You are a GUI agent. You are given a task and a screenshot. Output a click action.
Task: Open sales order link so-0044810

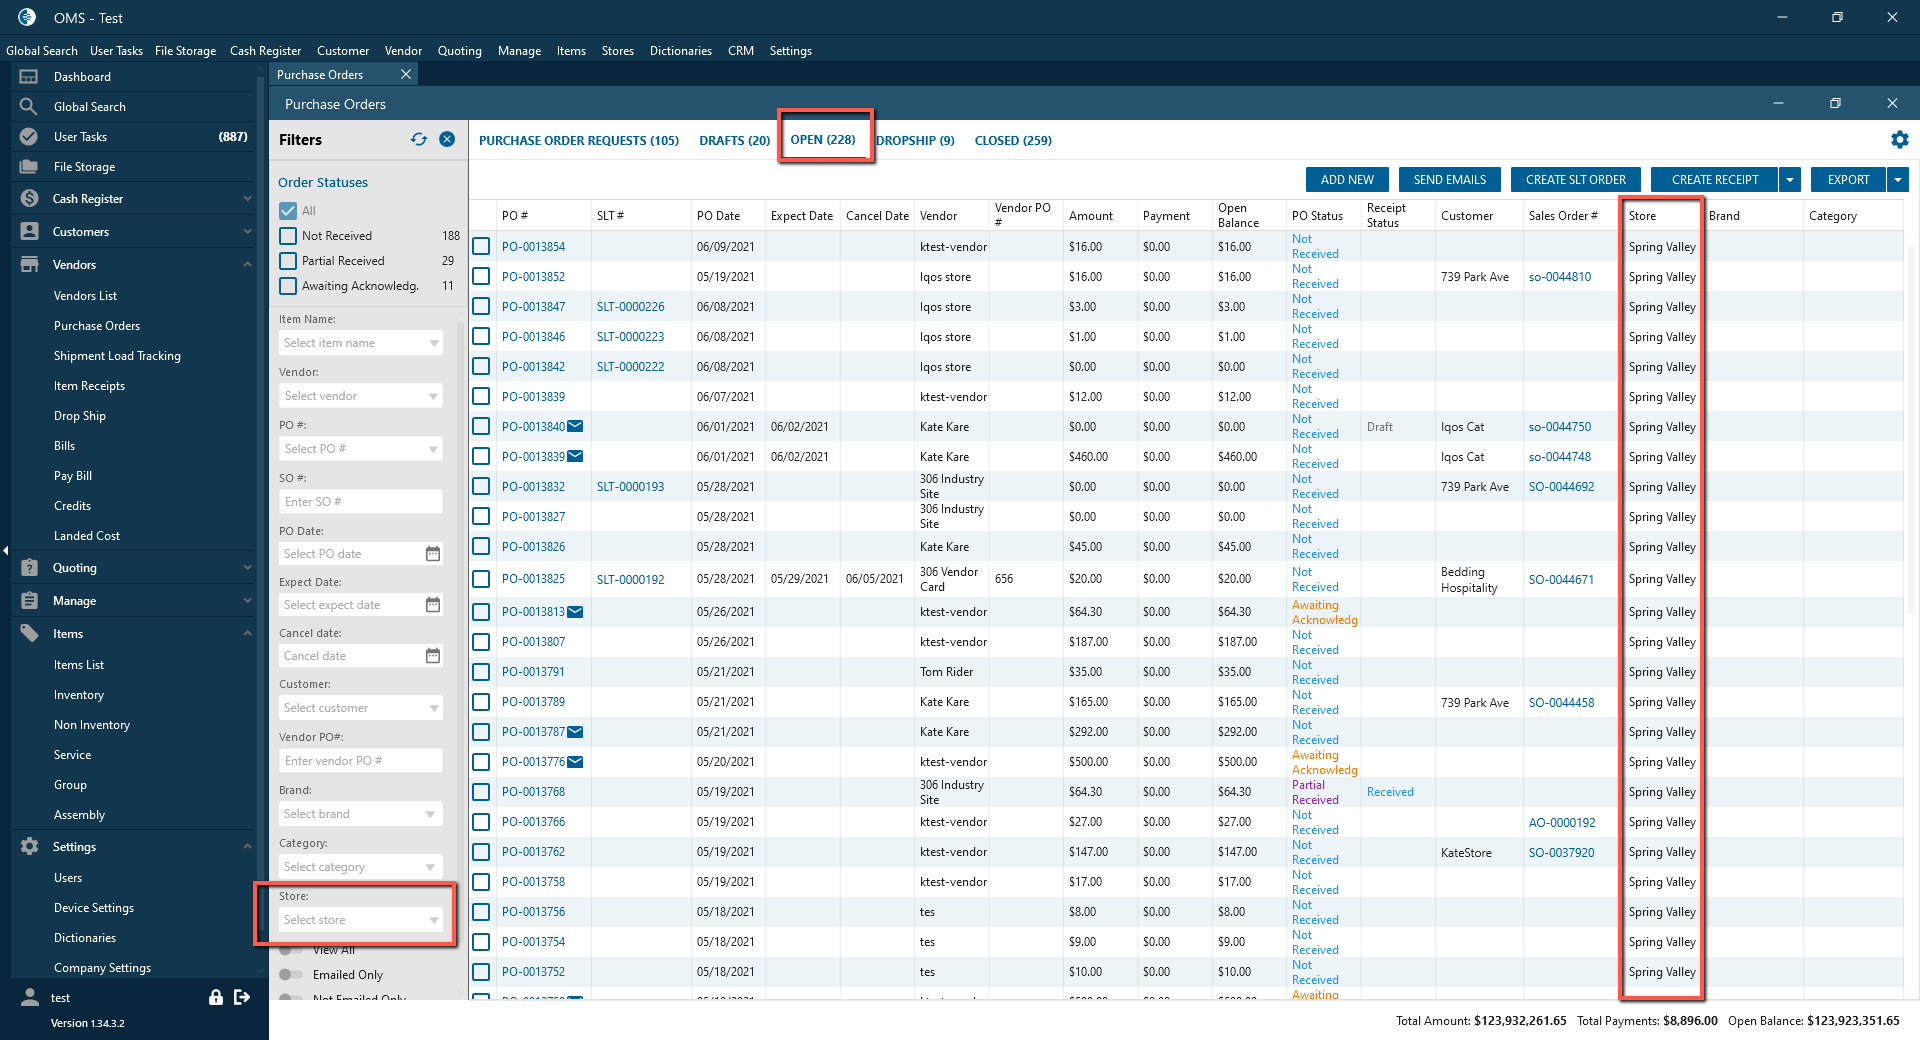tap(1559, 277)
